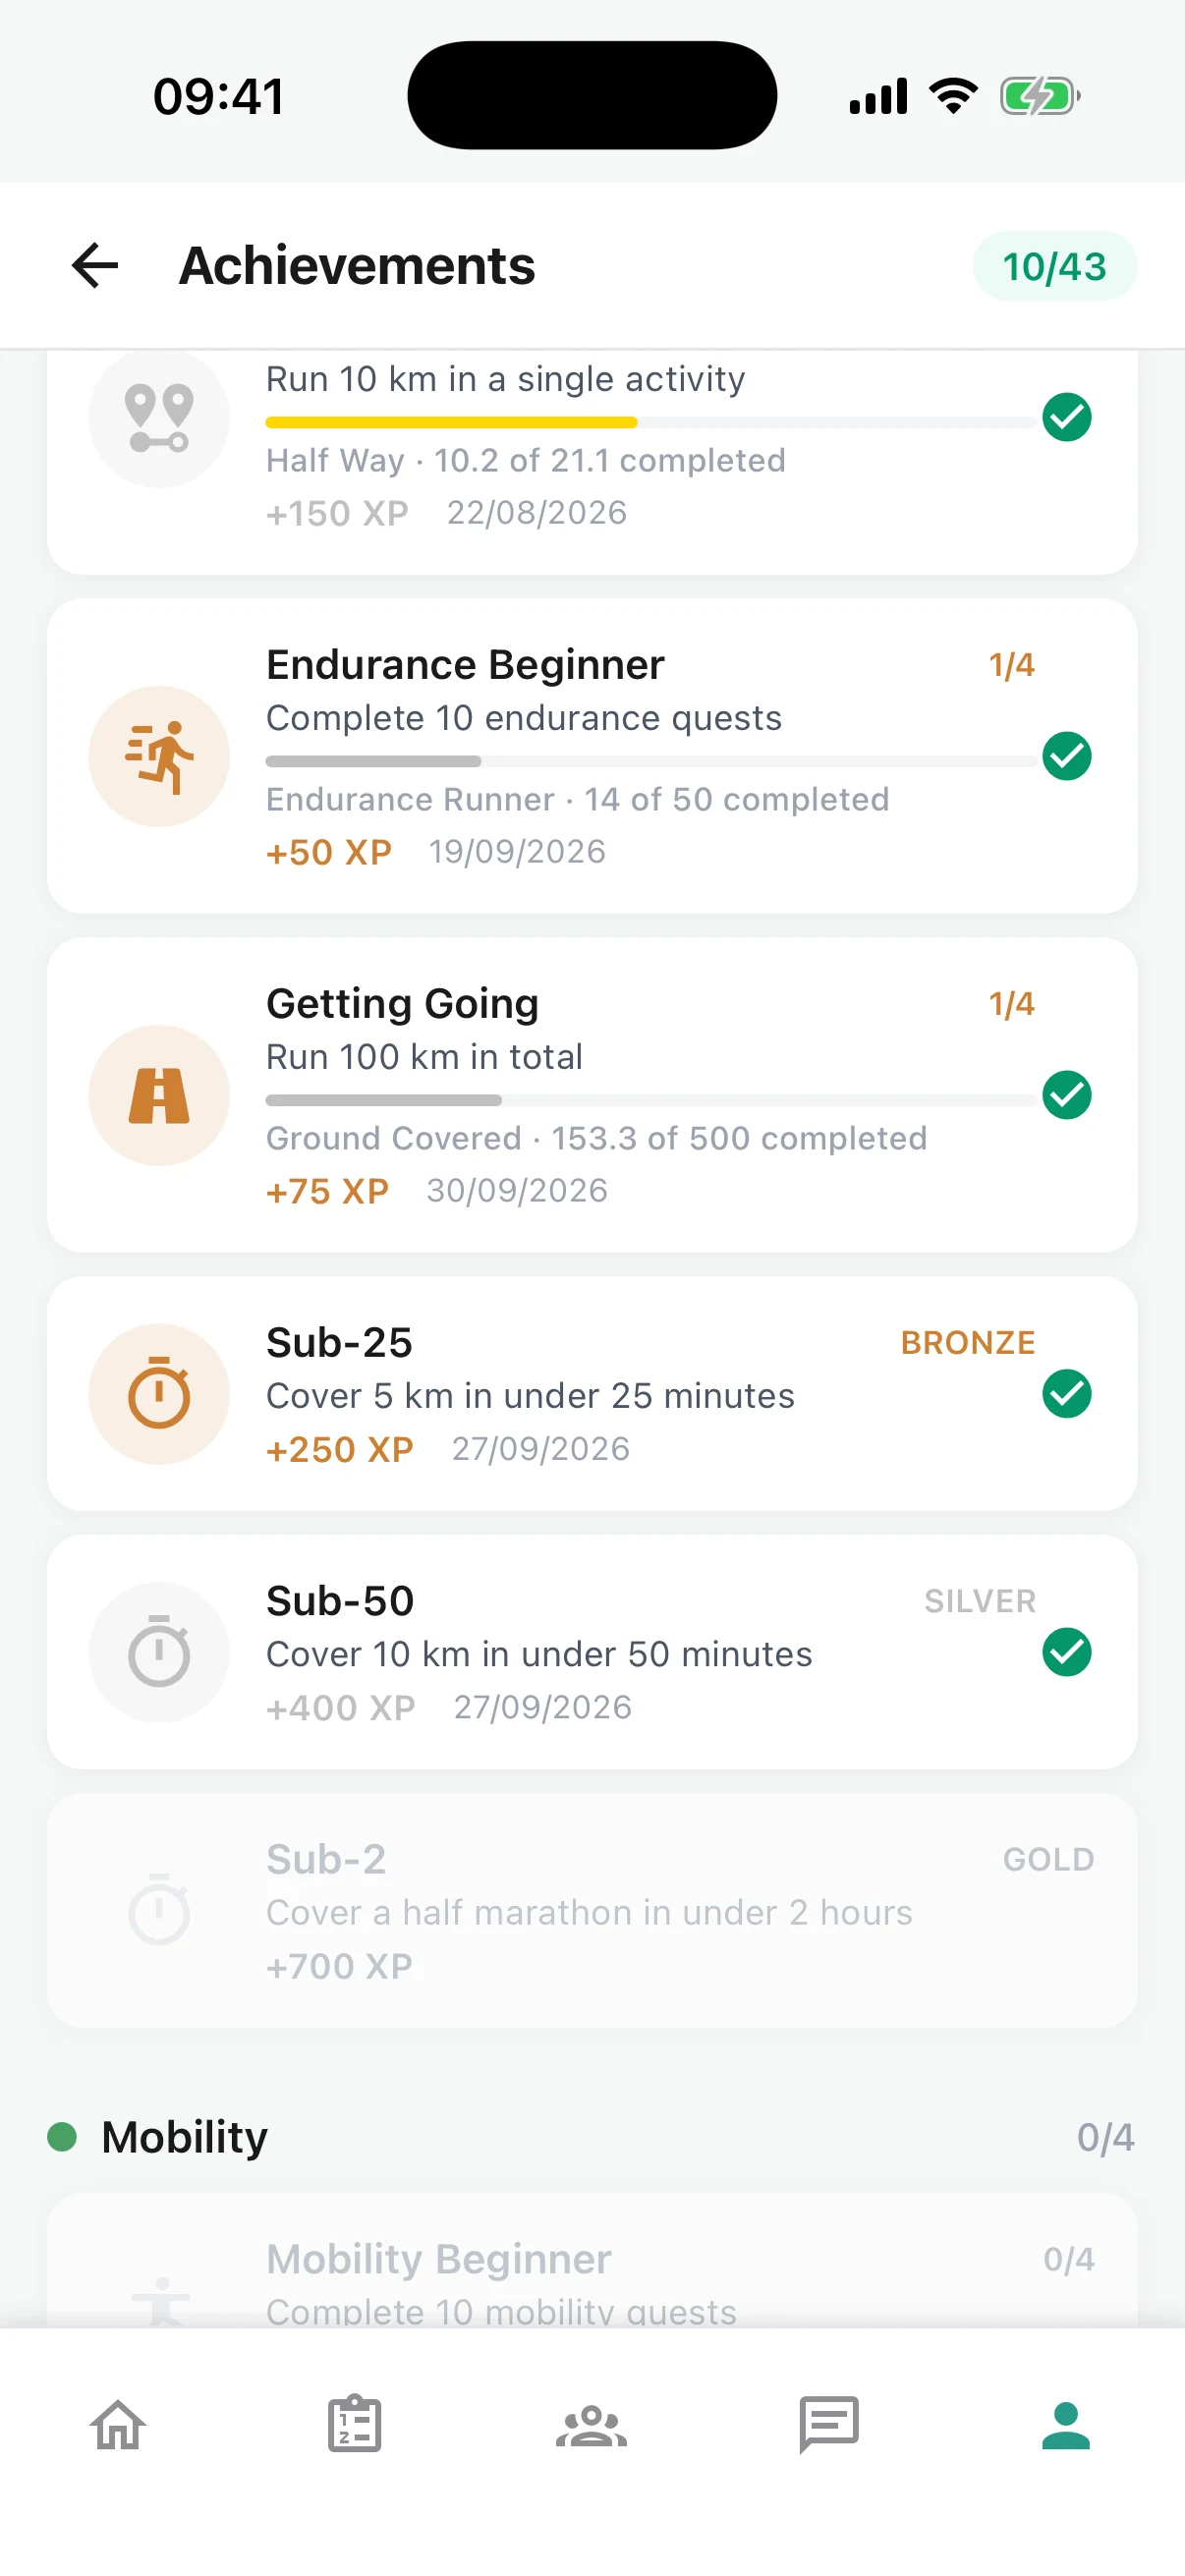Tap the Getting Going road icon

click(x=159, y=1095)
